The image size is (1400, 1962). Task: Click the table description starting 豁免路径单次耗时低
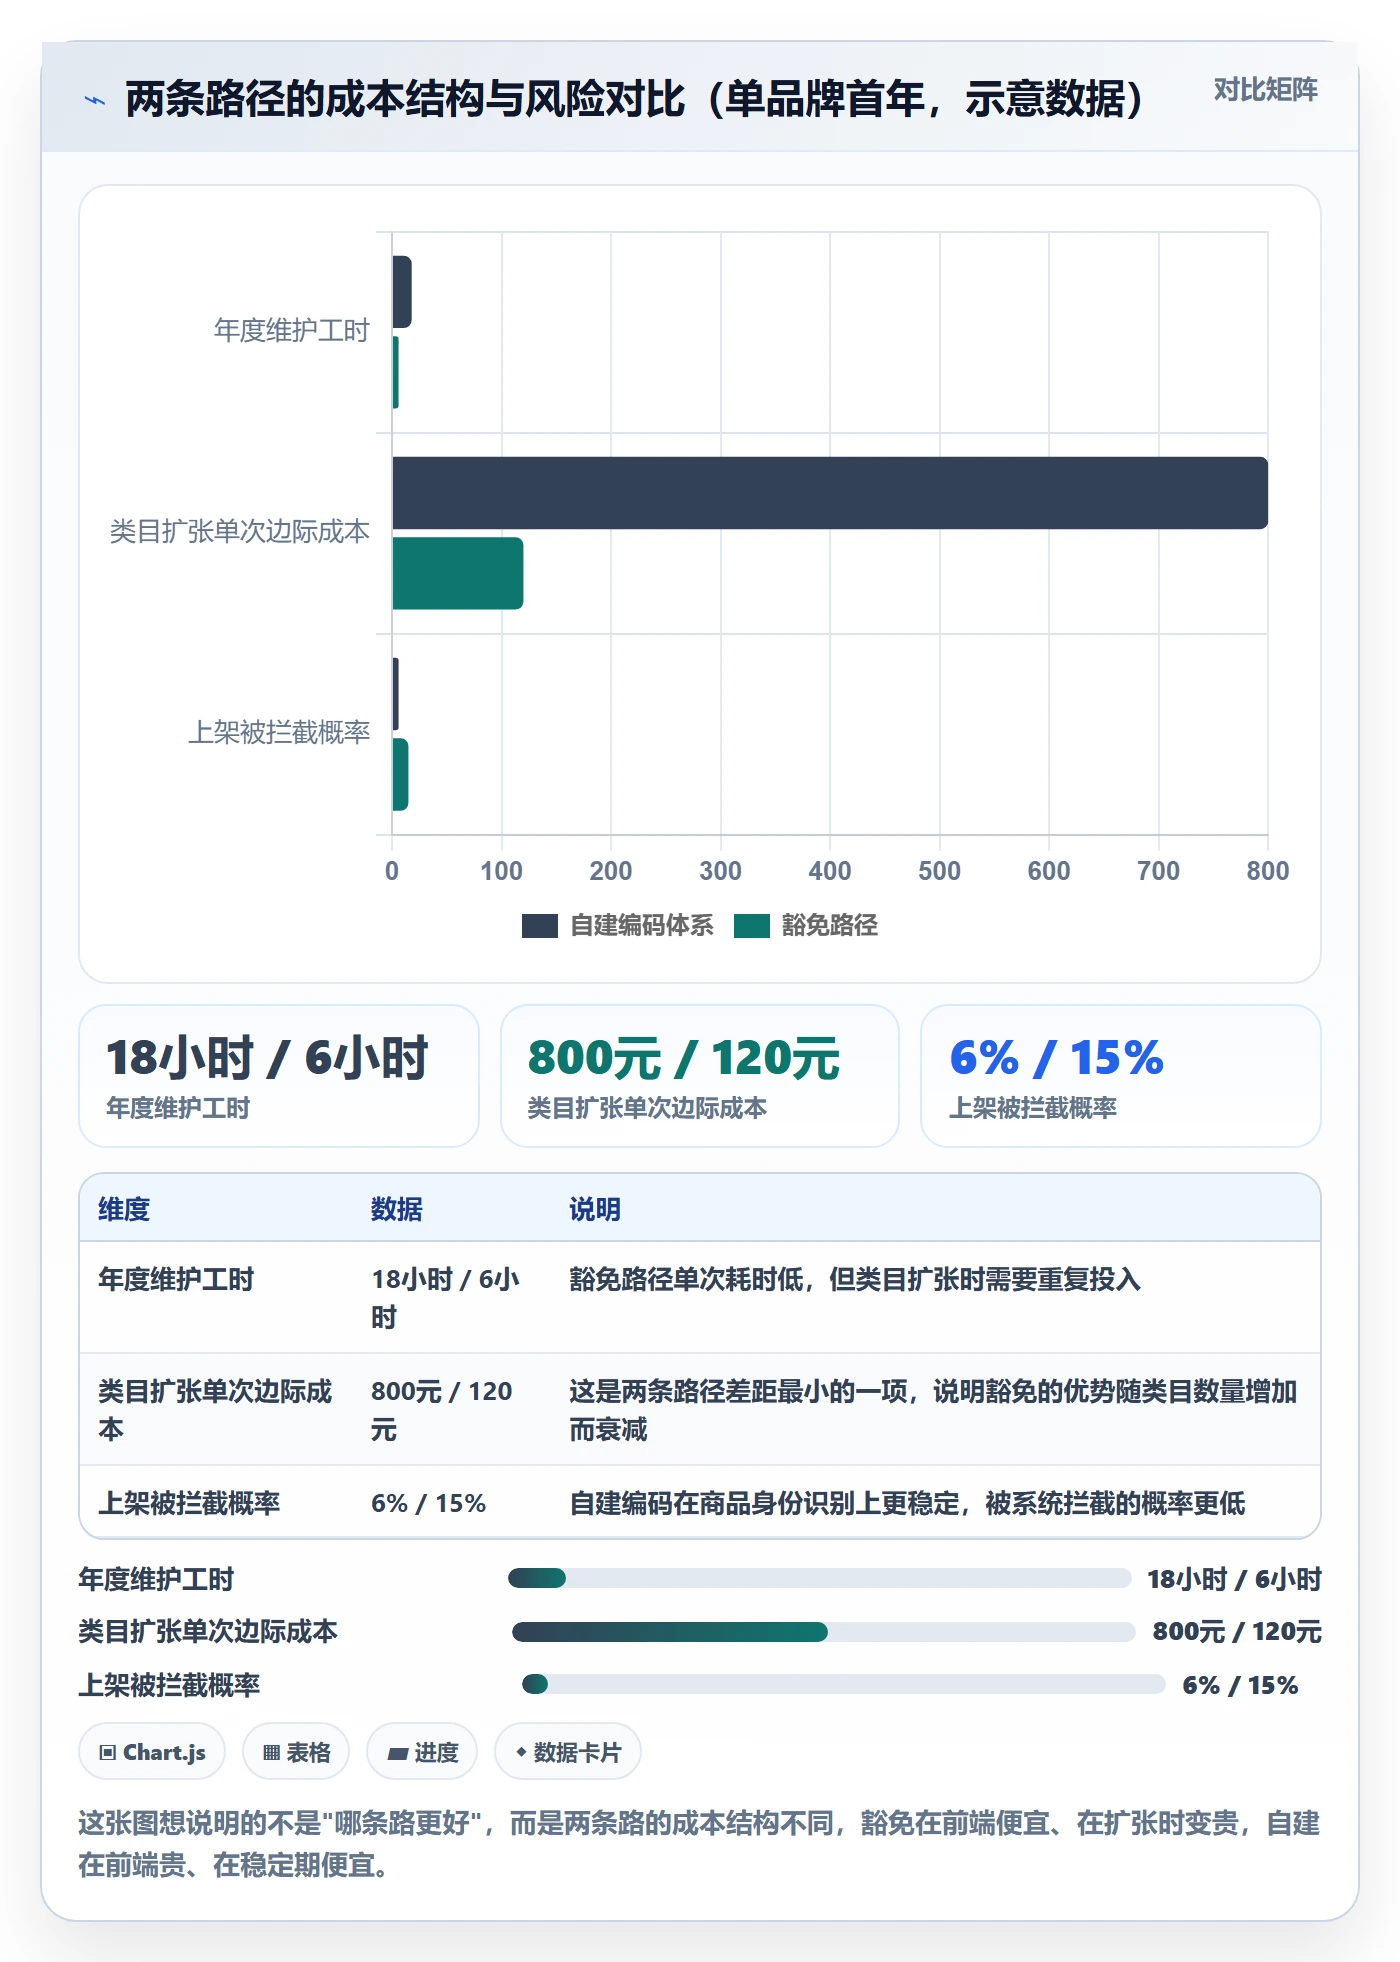coord(855,1280)
